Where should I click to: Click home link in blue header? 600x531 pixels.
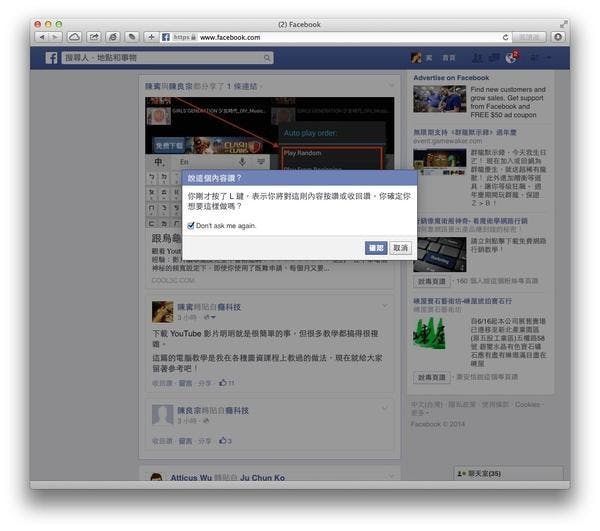tap(449, 58)
